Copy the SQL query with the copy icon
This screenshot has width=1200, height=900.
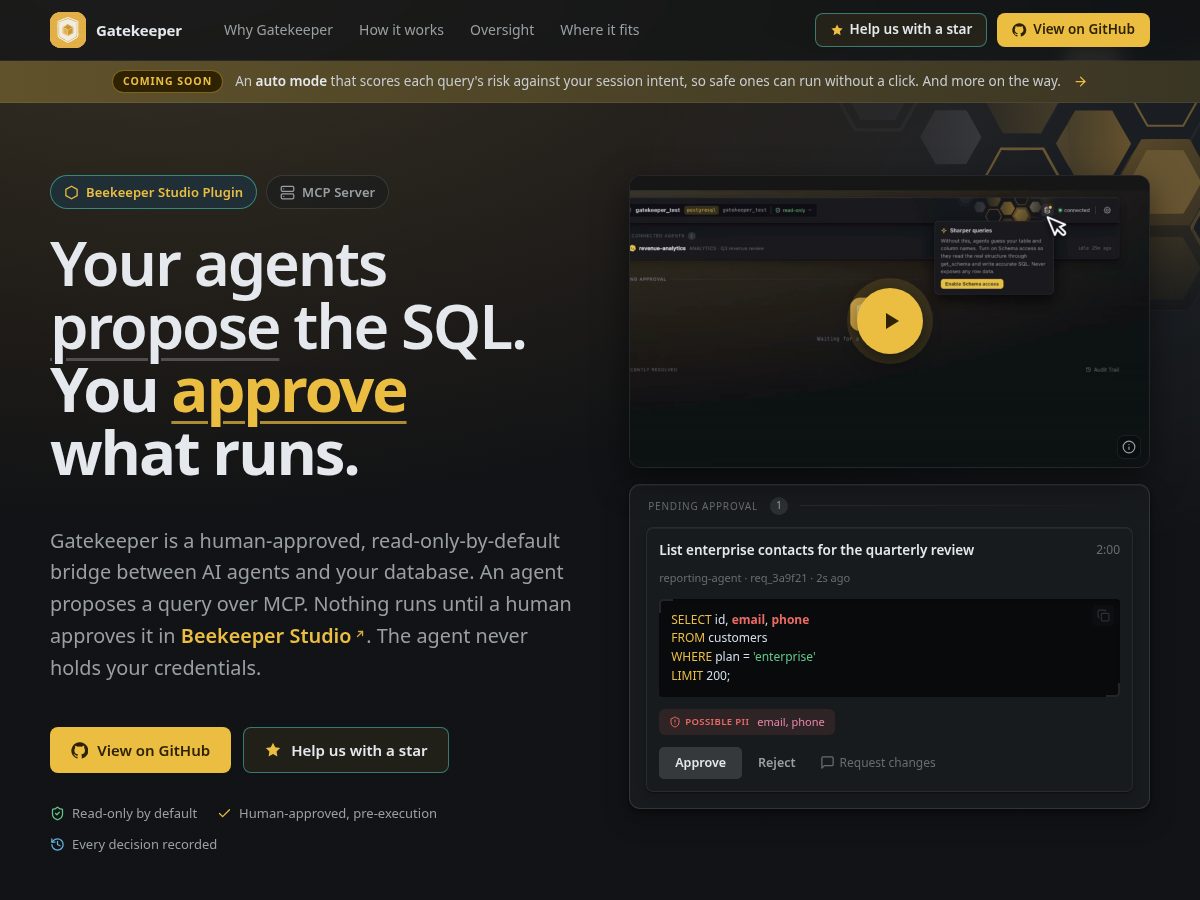(1103, 616)
